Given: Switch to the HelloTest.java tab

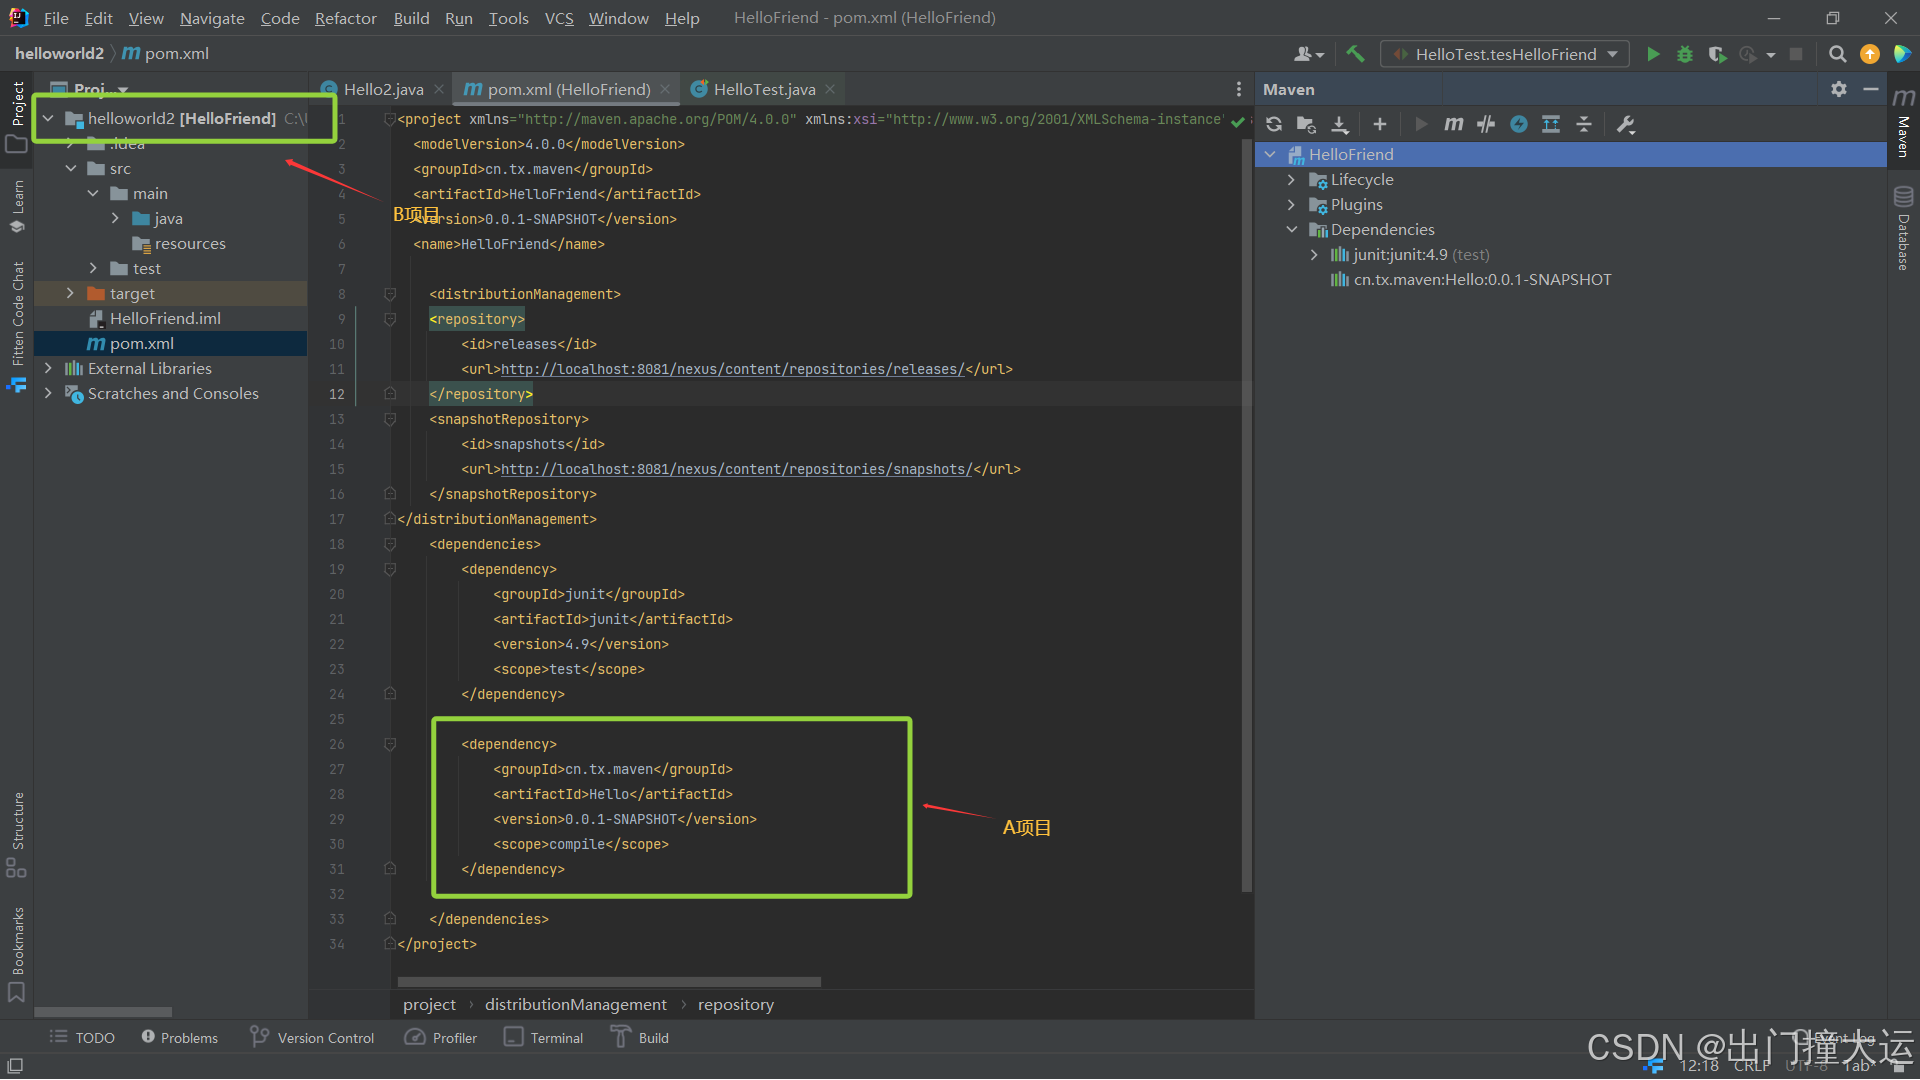Looking at the screenshot, I should (764, 89).
